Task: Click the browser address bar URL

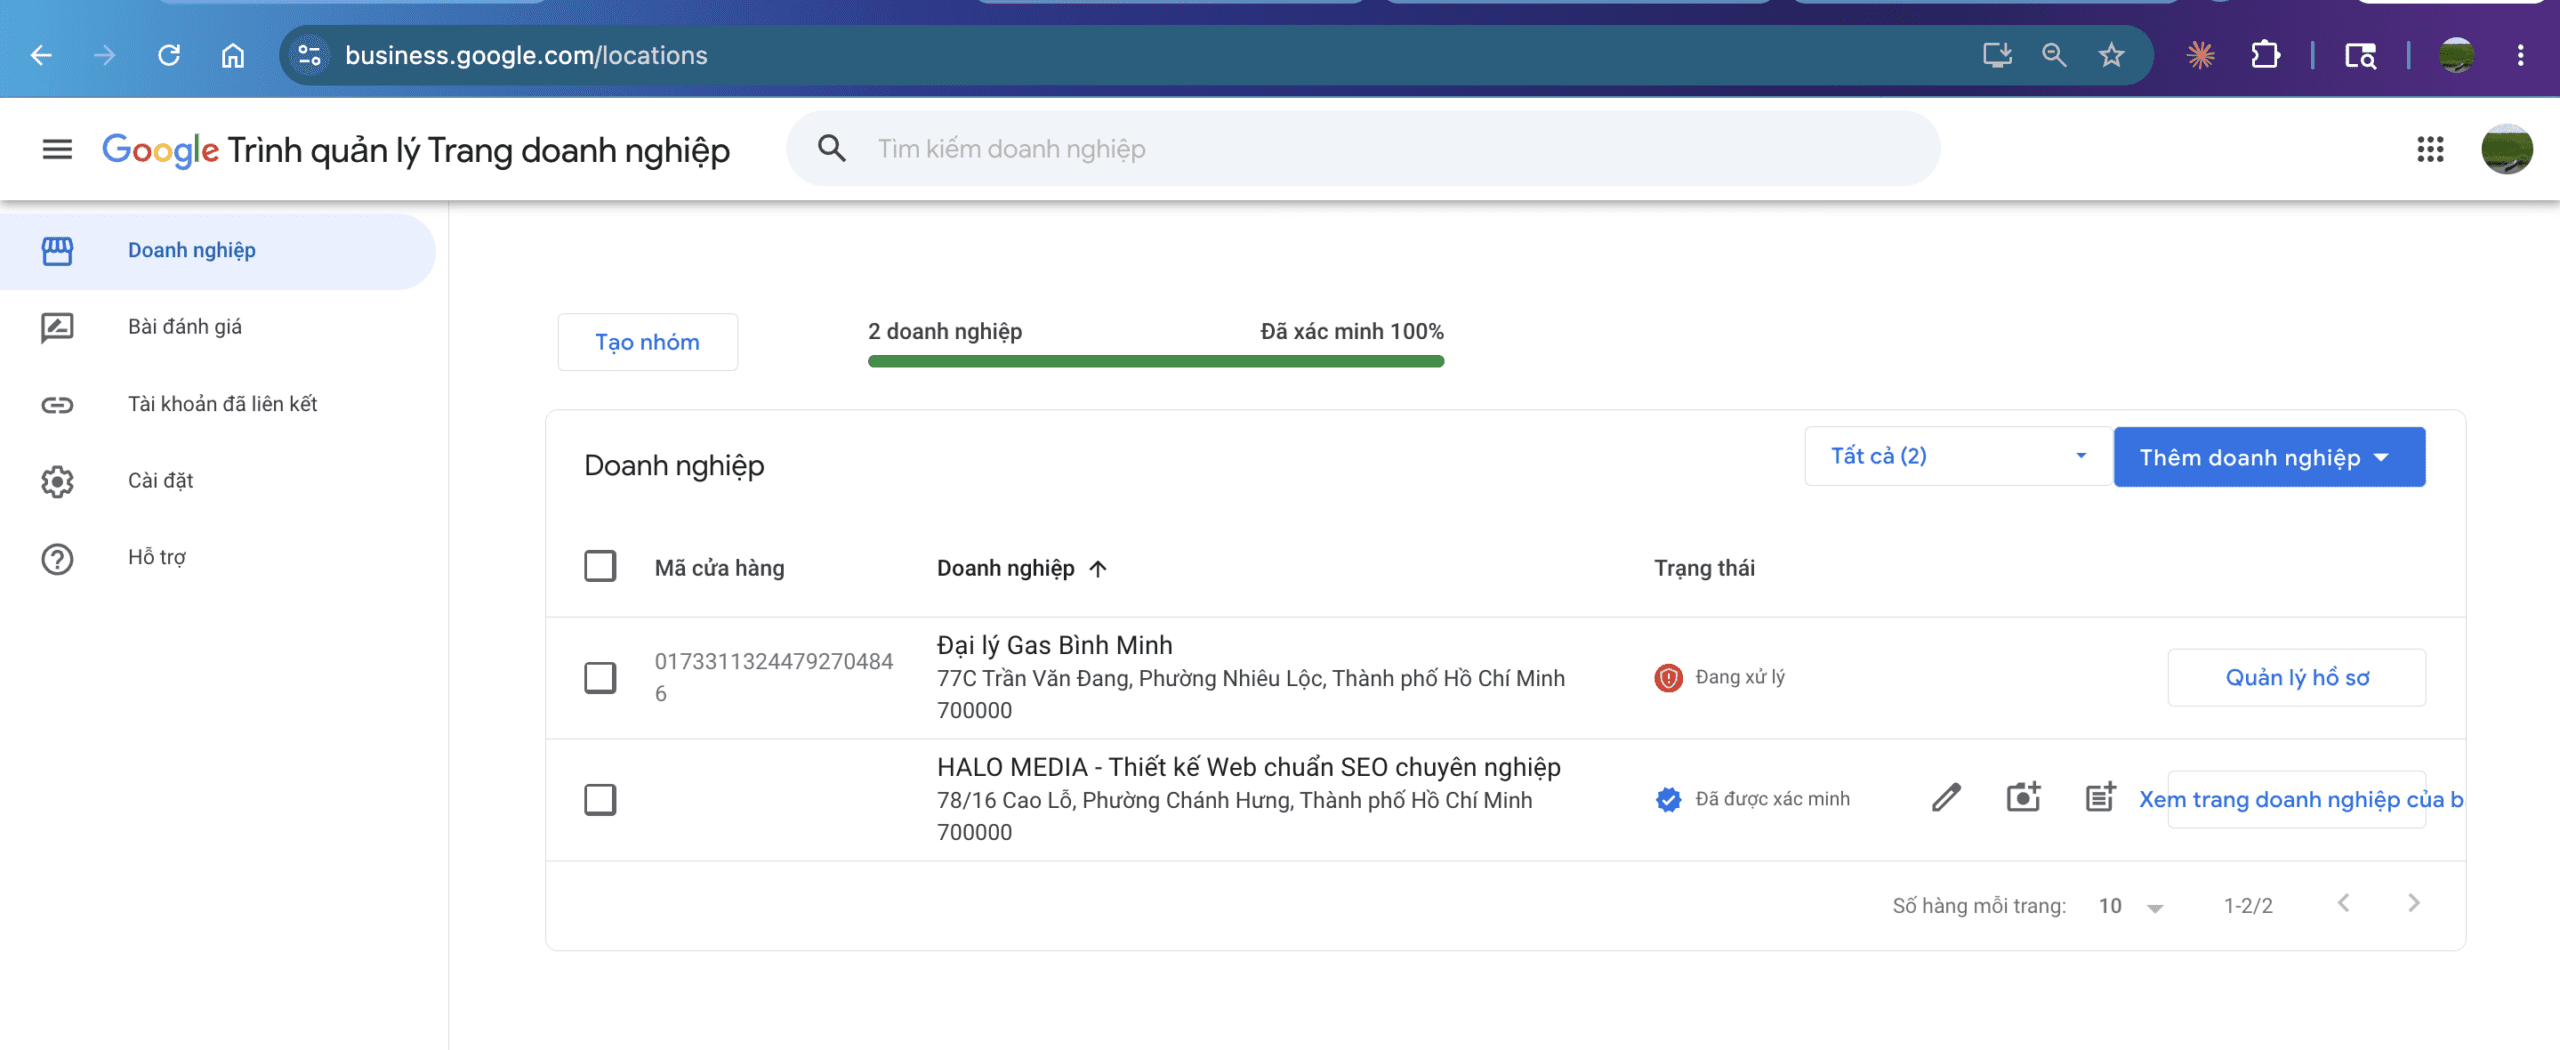Action: [526, 55]
